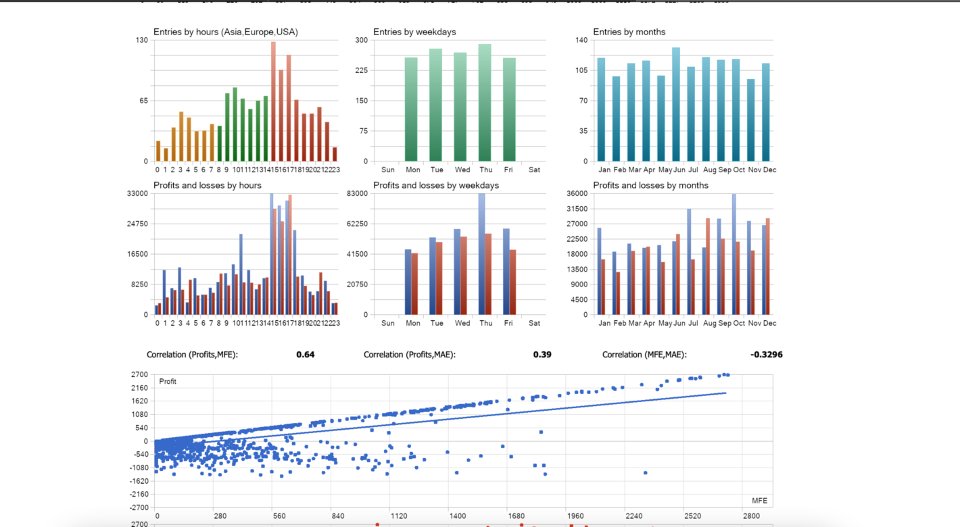Click y-axis value 33000 in hourly profits chart
The height and width of the screenshot is (527, 960).
137,193
